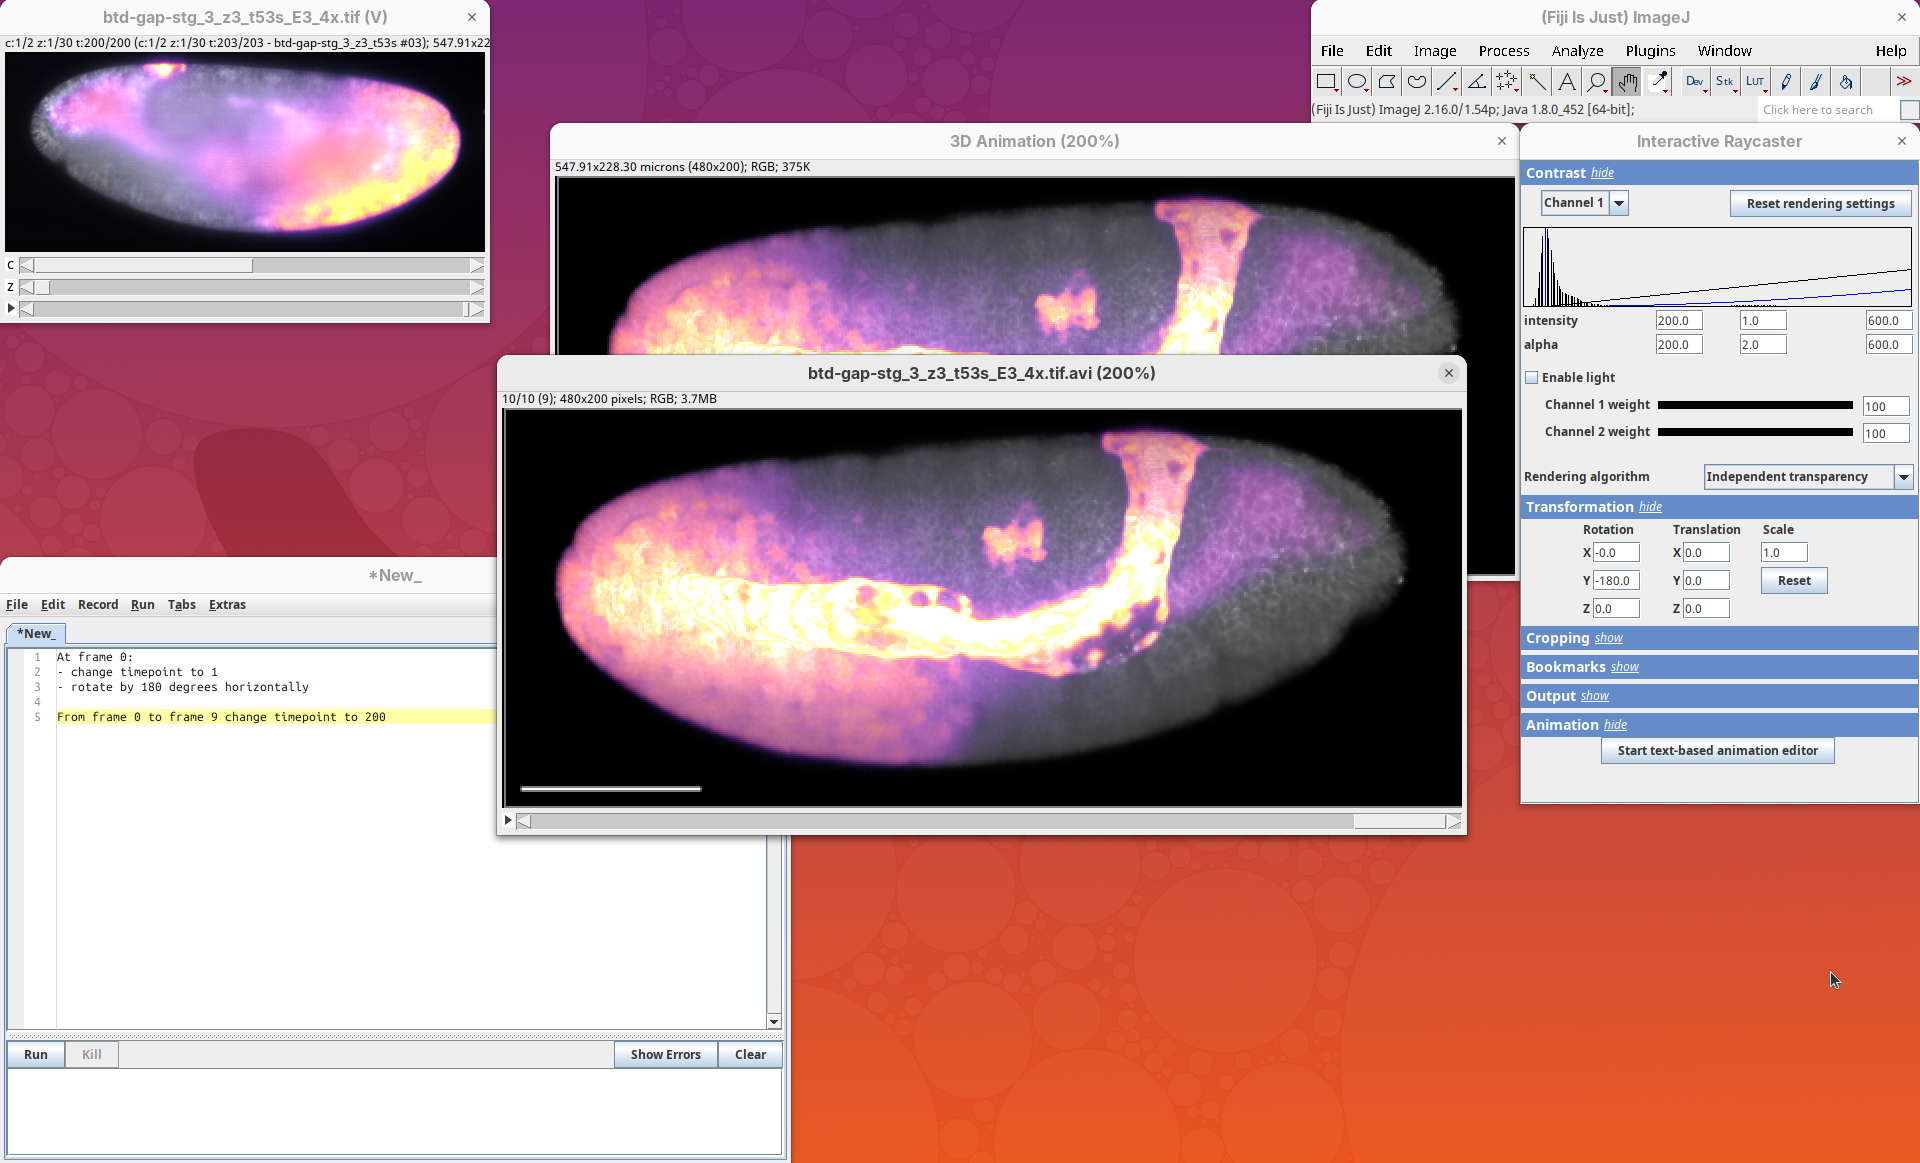Click Reset rendering settings button
Viewport: 1920px width, 1163px height.
click(1820, 204)
